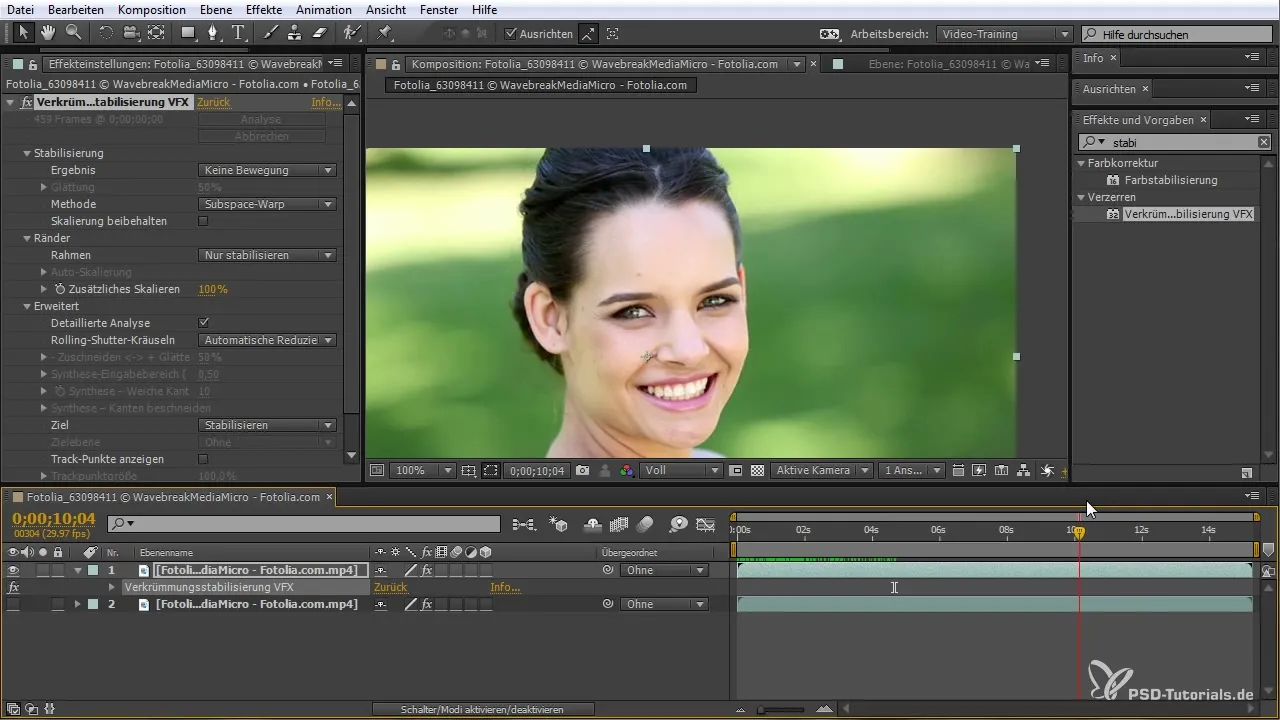Toggle the fx switch on layer 1
Screen dimensions: 1280x720
[427, 570]
